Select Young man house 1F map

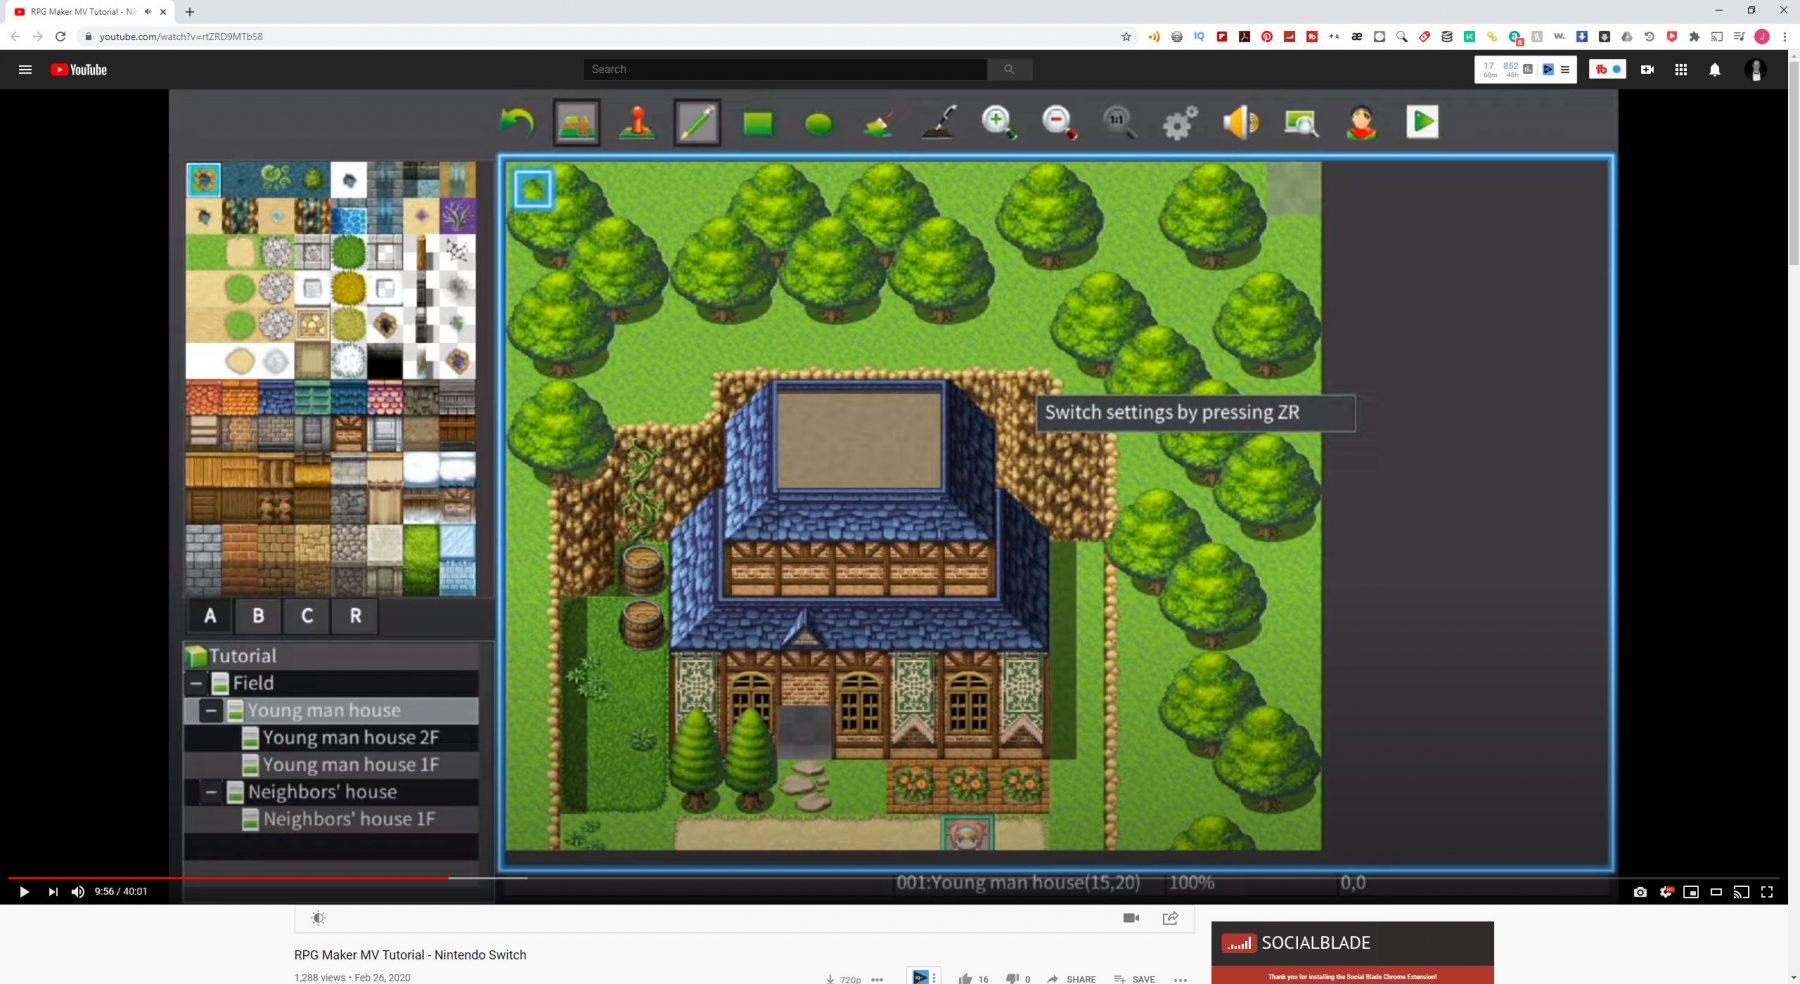click(x=350, y=765)
